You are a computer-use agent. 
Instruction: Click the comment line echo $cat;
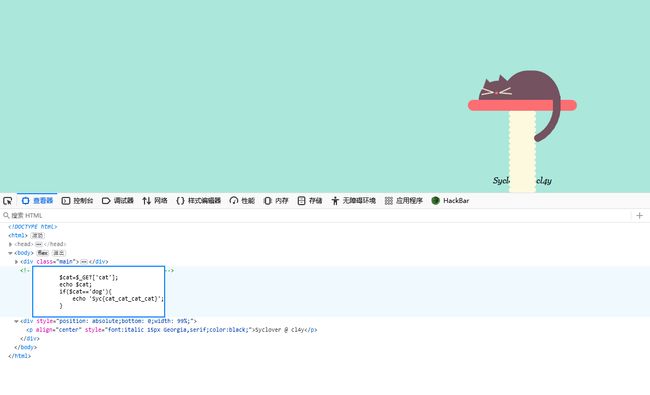tap(75, 284)
